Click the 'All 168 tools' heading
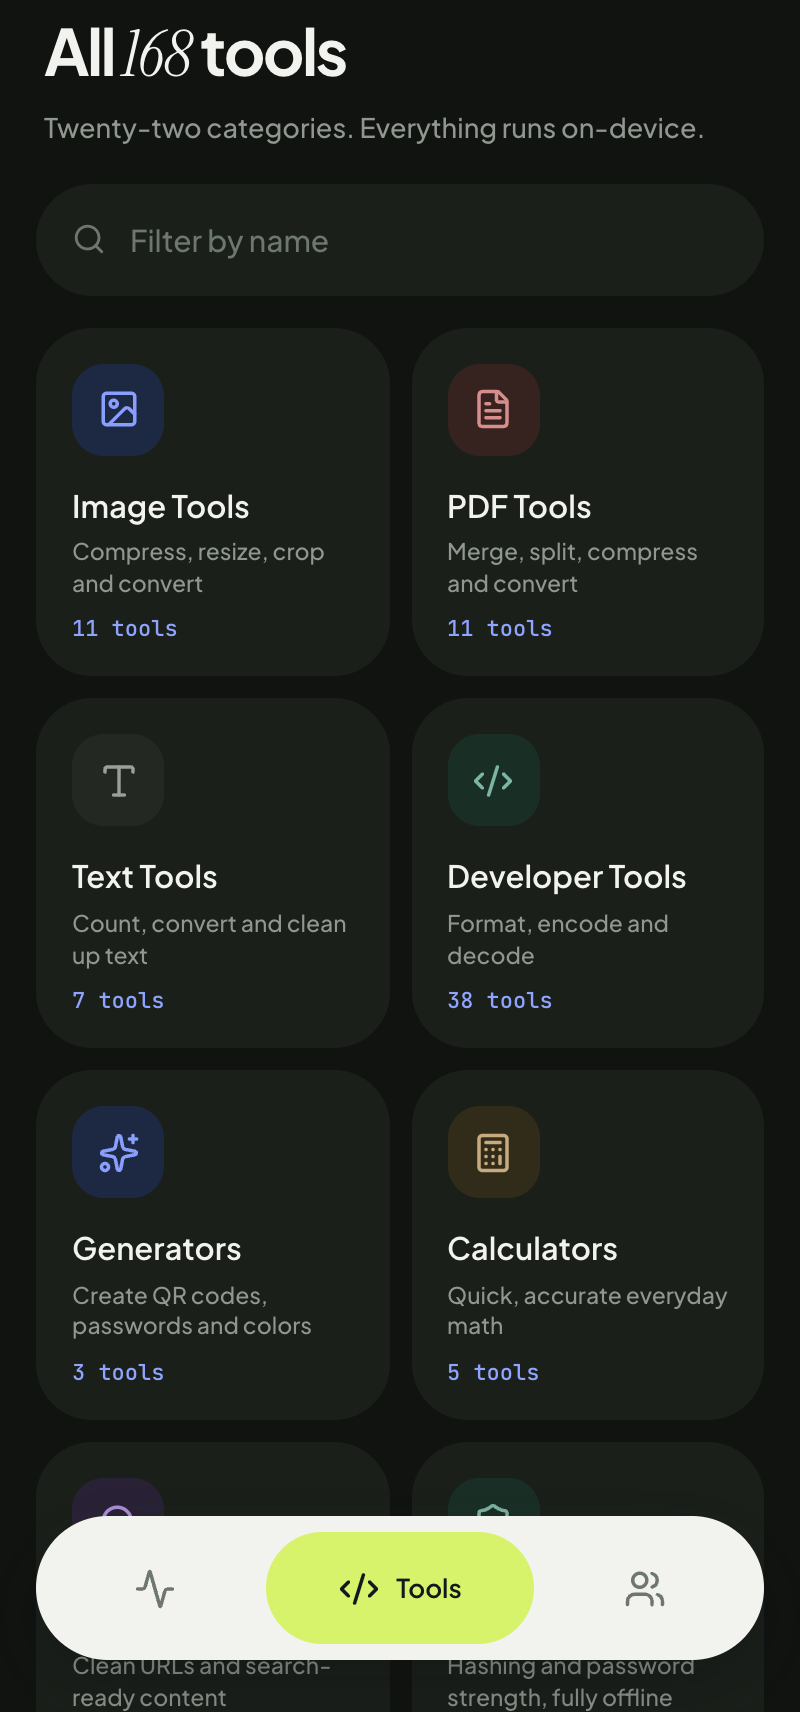The width and height of the screenshot is (800, 1712). (196, 53)
